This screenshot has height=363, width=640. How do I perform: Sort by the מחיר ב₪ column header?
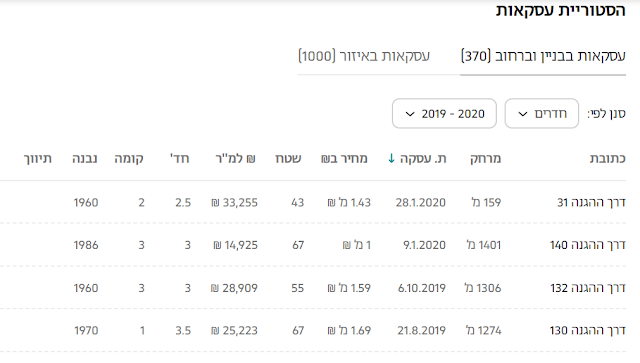click(344, 158)
